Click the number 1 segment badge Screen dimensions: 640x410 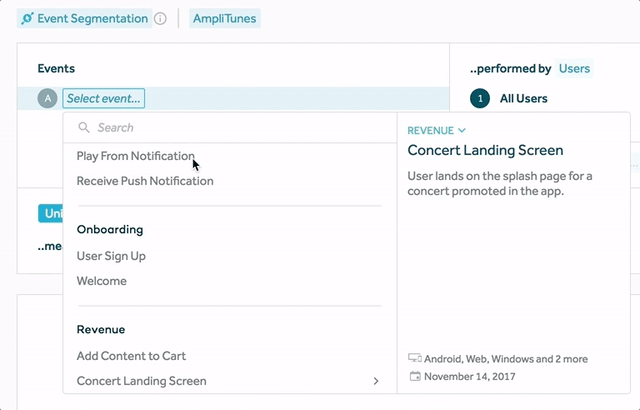coord(480,98)
